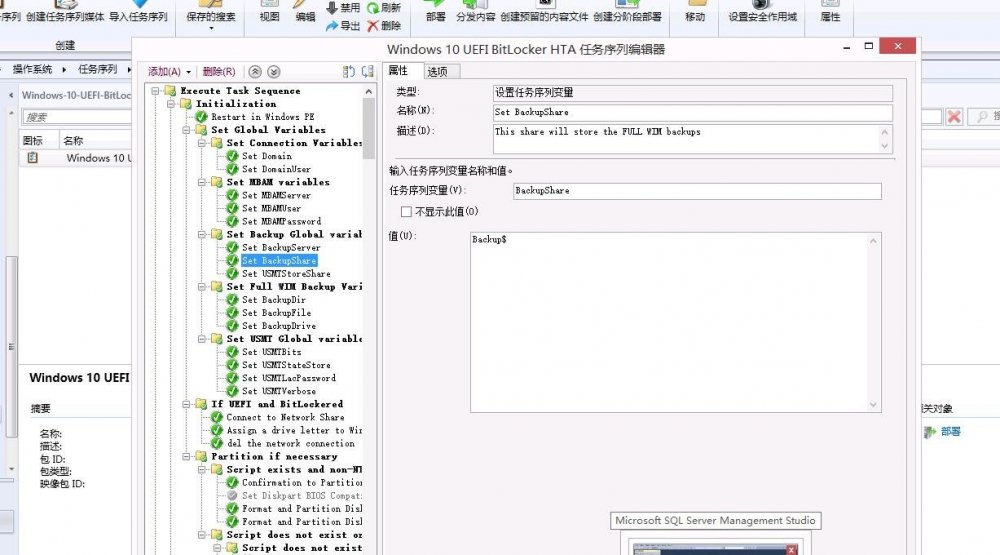Viewport: 1000px width, 555px height.
Task: Select Set USMTLacPassword step in tree
Action: pyautogui.click(x=289, y=378)
